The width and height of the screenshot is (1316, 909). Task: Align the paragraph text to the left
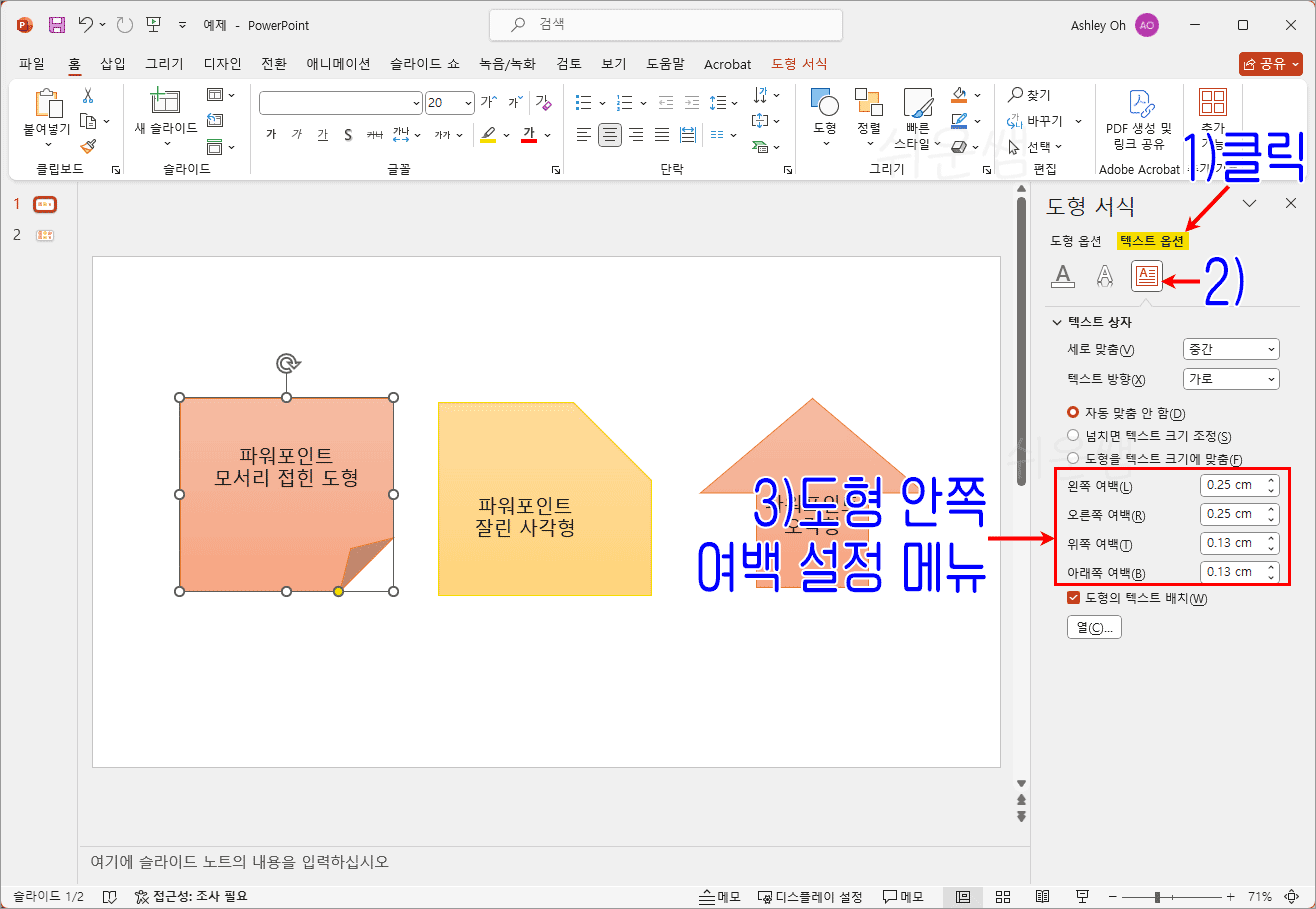(584, 135)
